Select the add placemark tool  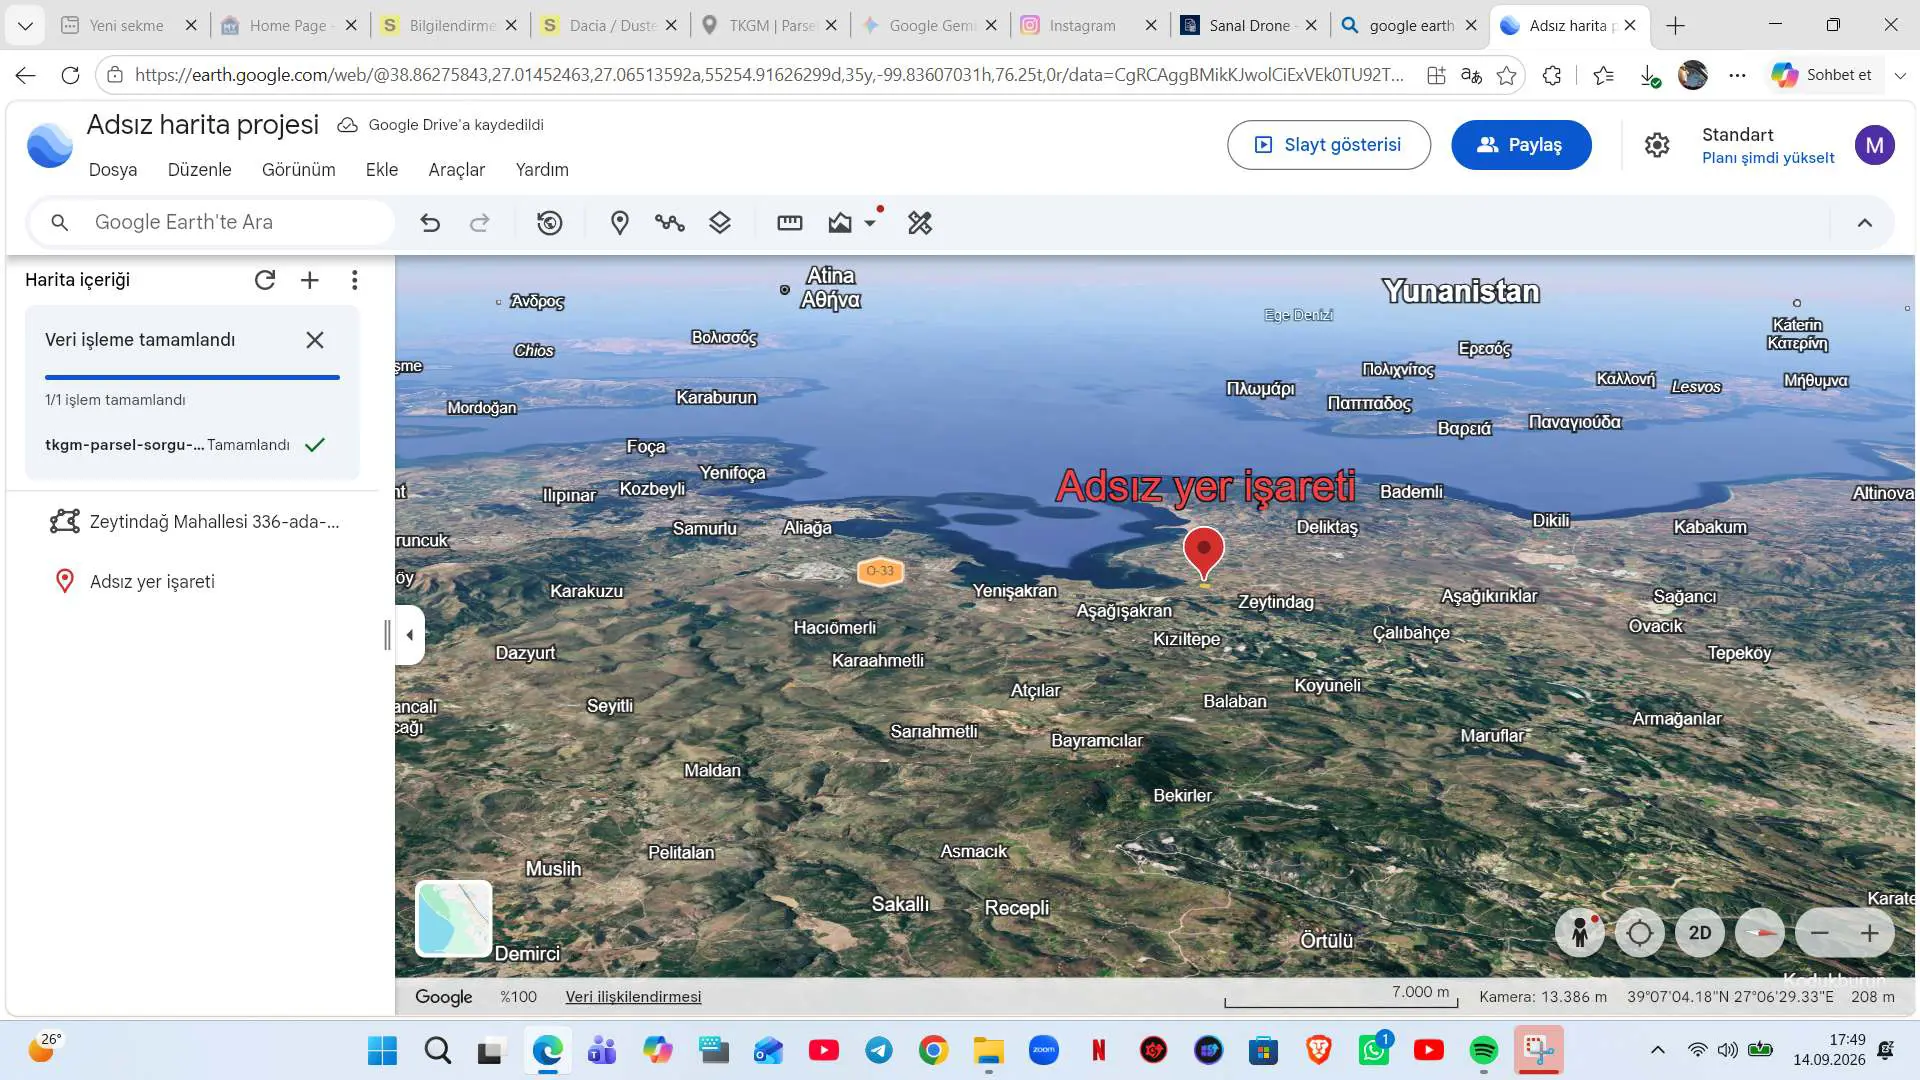click(620, 223)
